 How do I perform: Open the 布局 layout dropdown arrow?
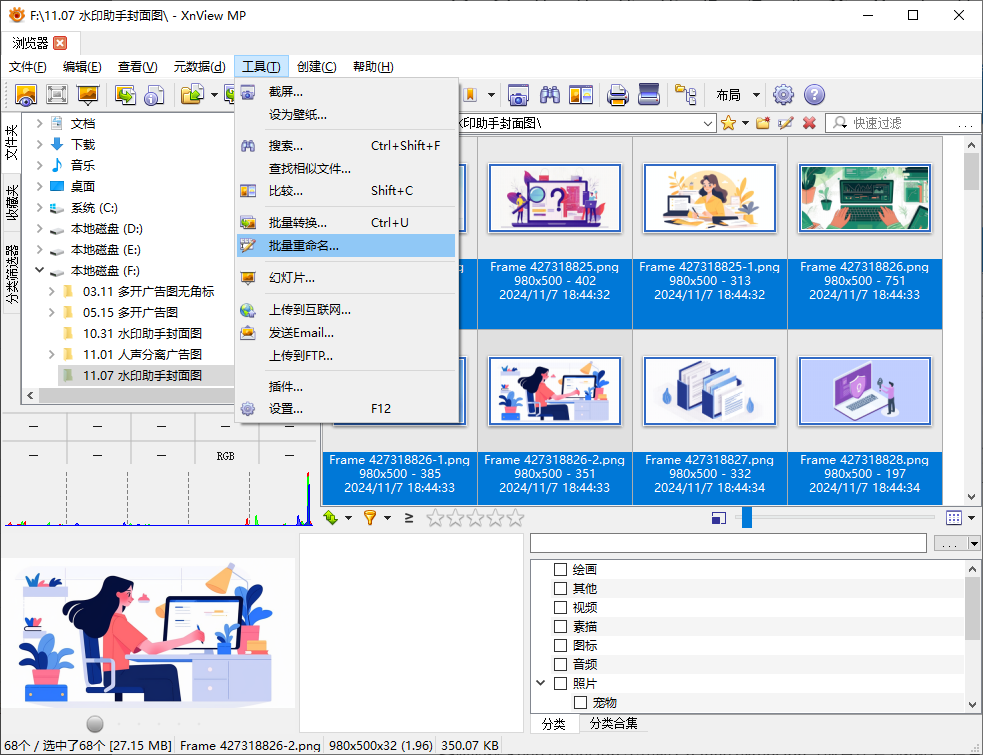756,95
